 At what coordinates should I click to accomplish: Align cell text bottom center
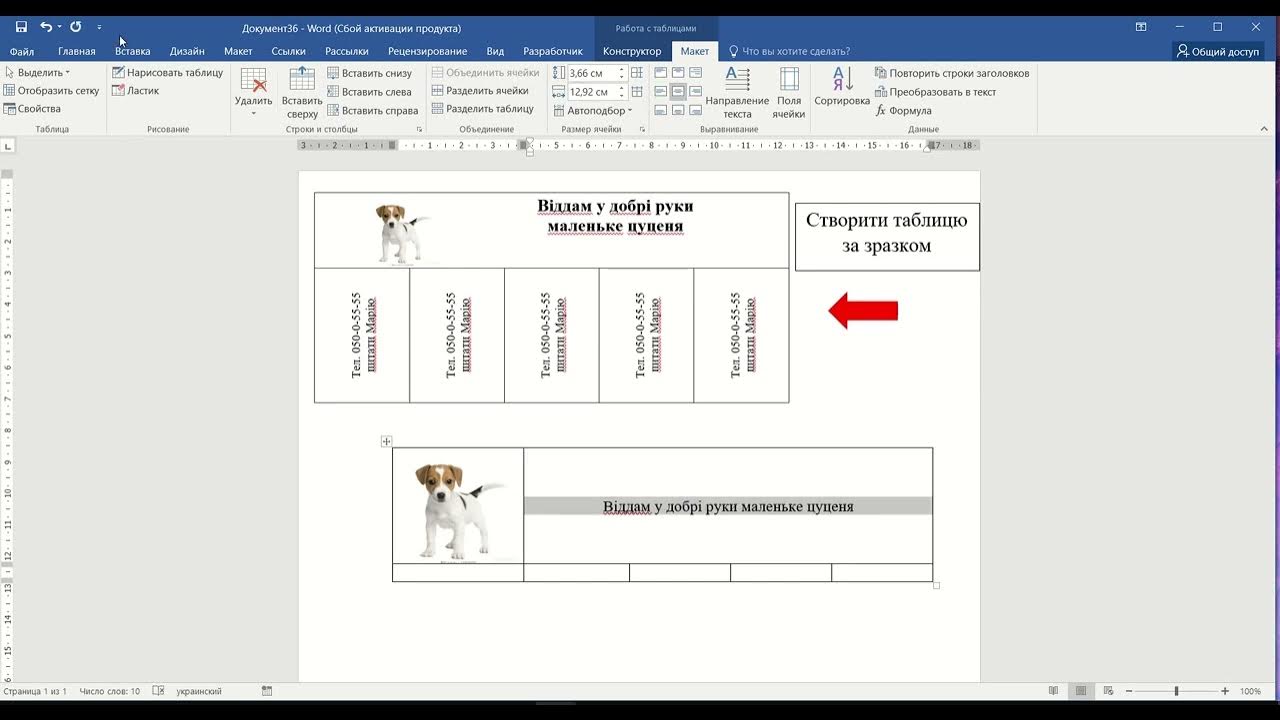tap(678, 109)
